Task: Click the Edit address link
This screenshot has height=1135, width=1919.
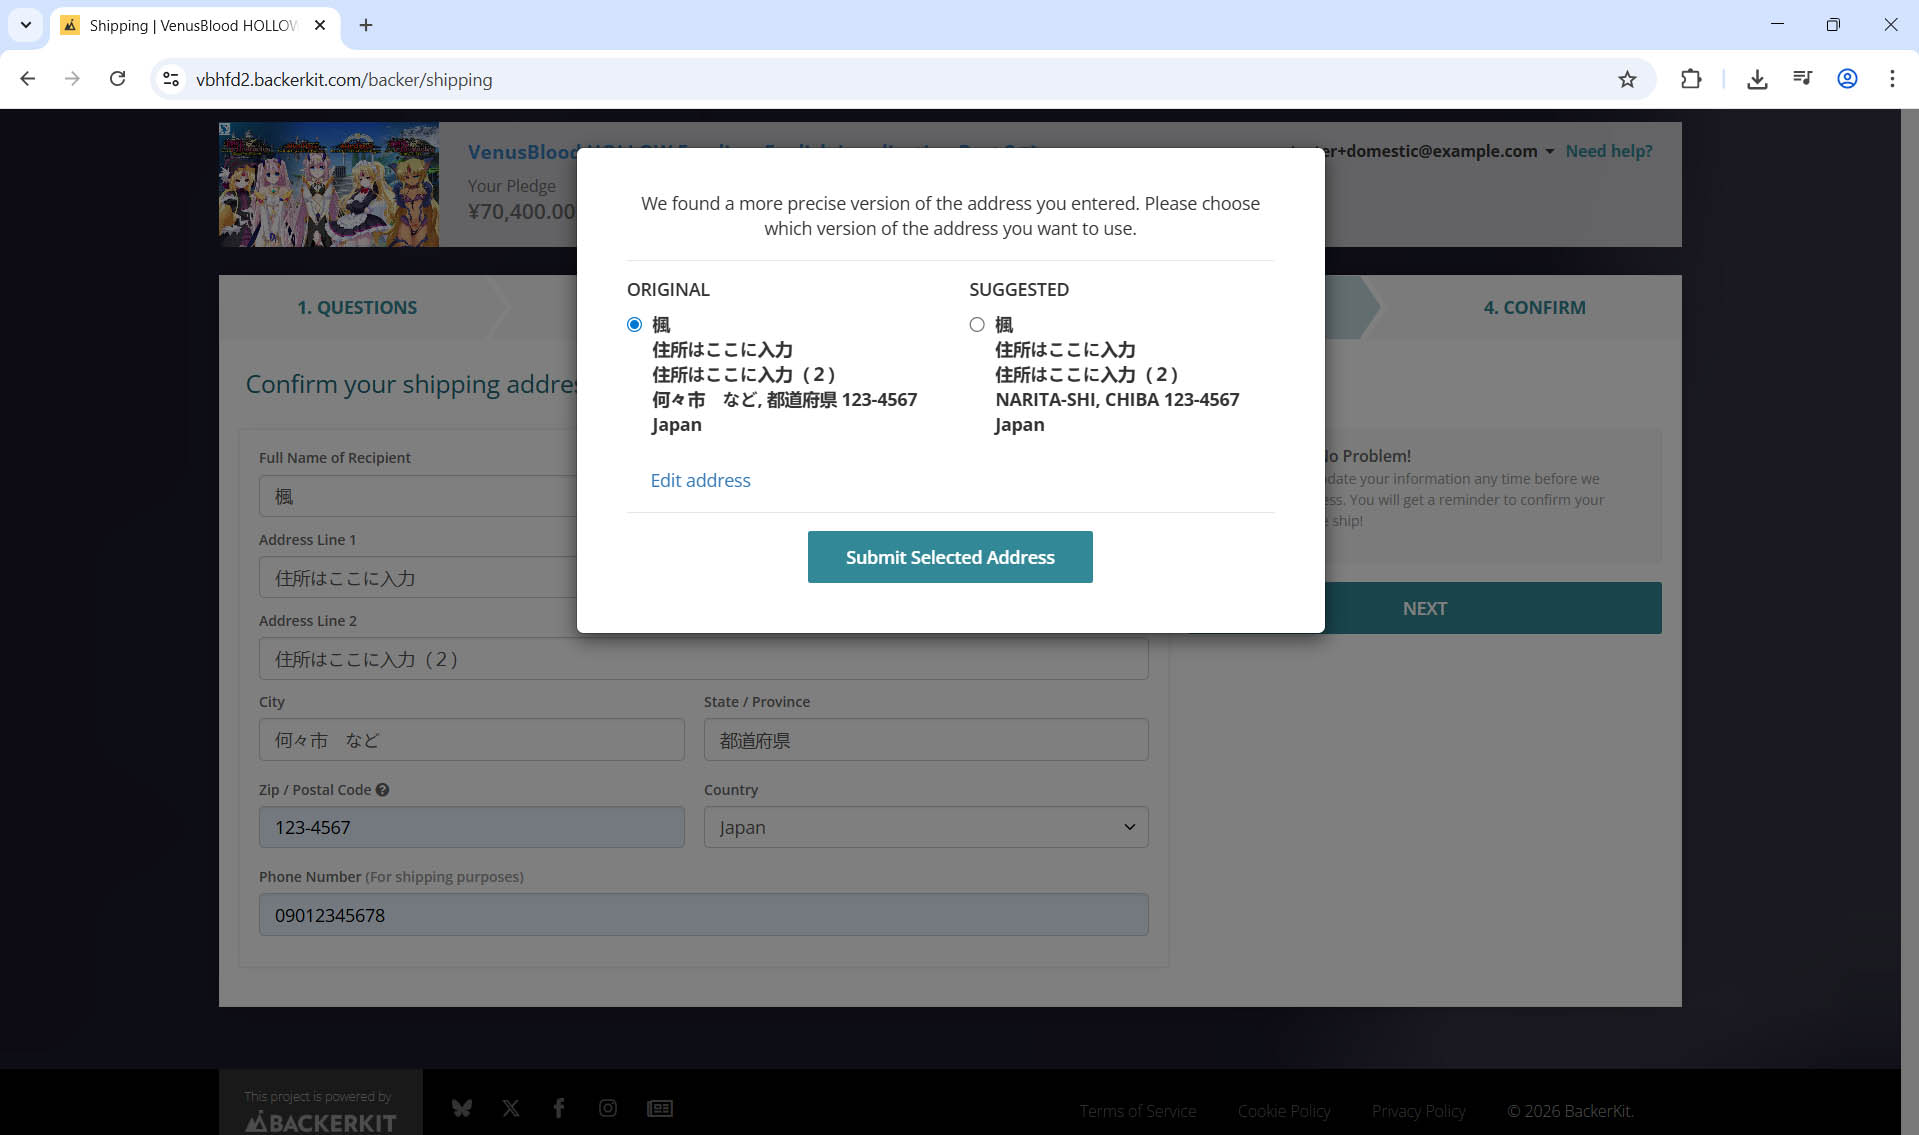Action: (x=700, y=481)
